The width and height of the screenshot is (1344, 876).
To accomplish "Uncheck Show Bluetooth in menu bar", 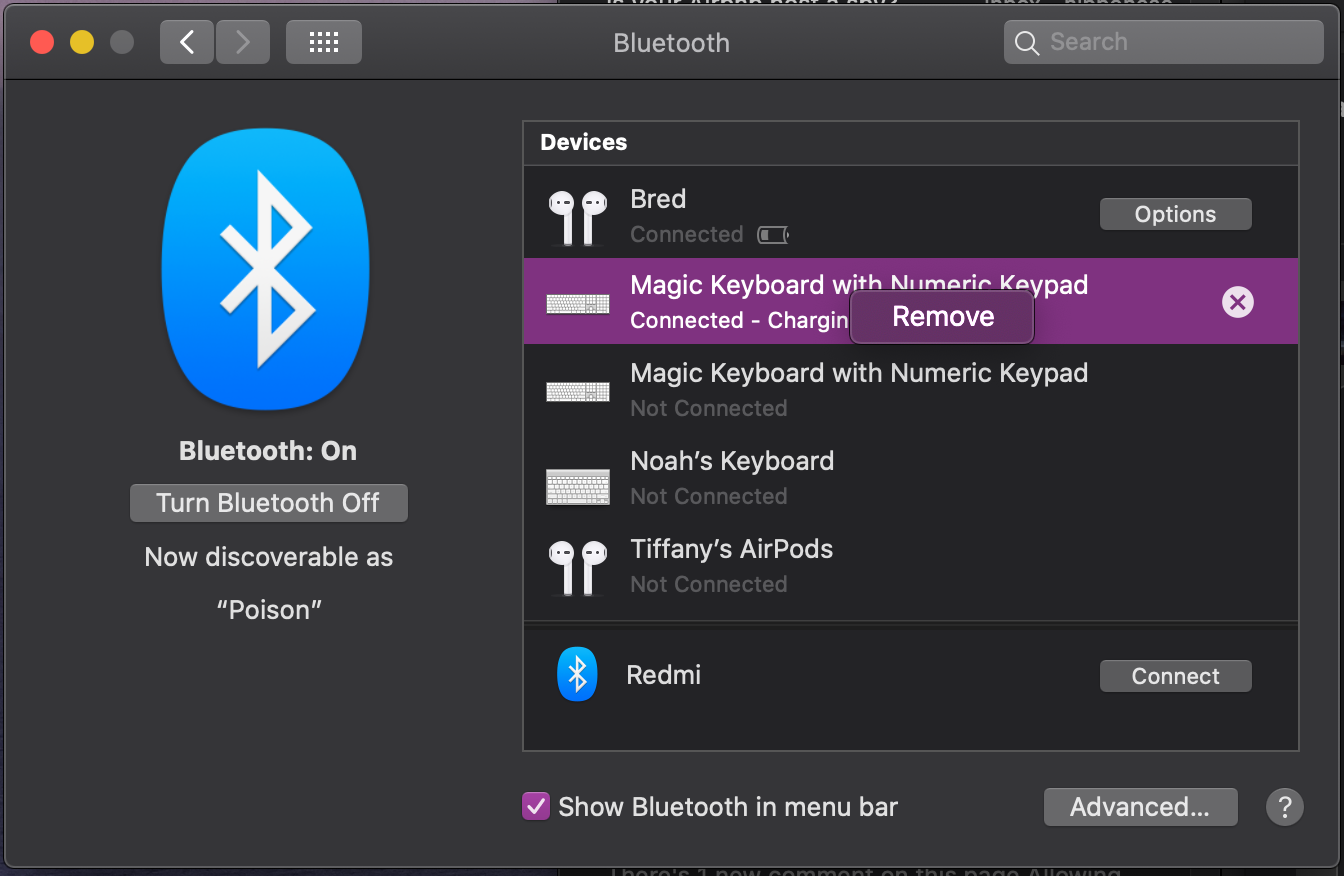I will pyautogui.click(x=536, y=807).
